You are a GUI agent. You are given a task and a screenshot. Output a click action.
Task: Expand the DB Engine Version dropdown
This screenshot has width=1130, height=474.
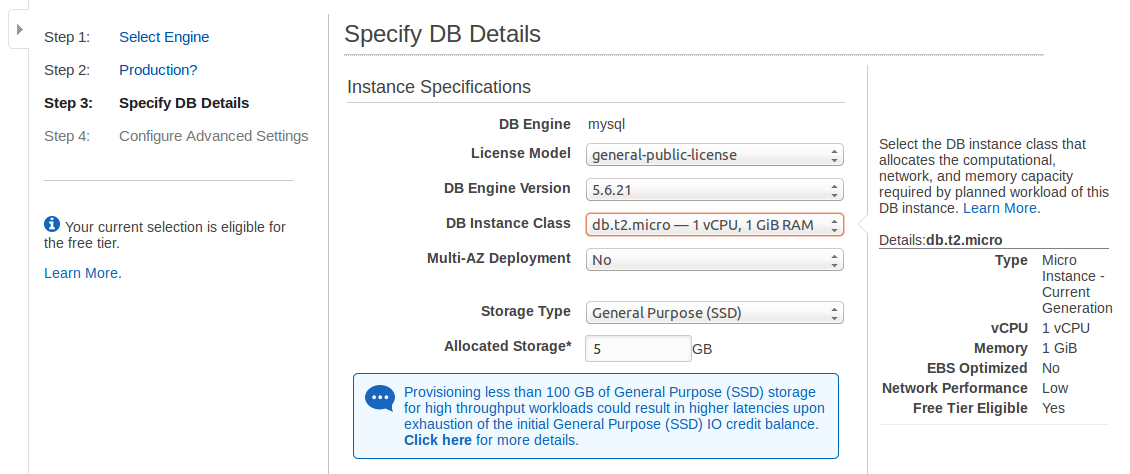click(x=714, y=190)
